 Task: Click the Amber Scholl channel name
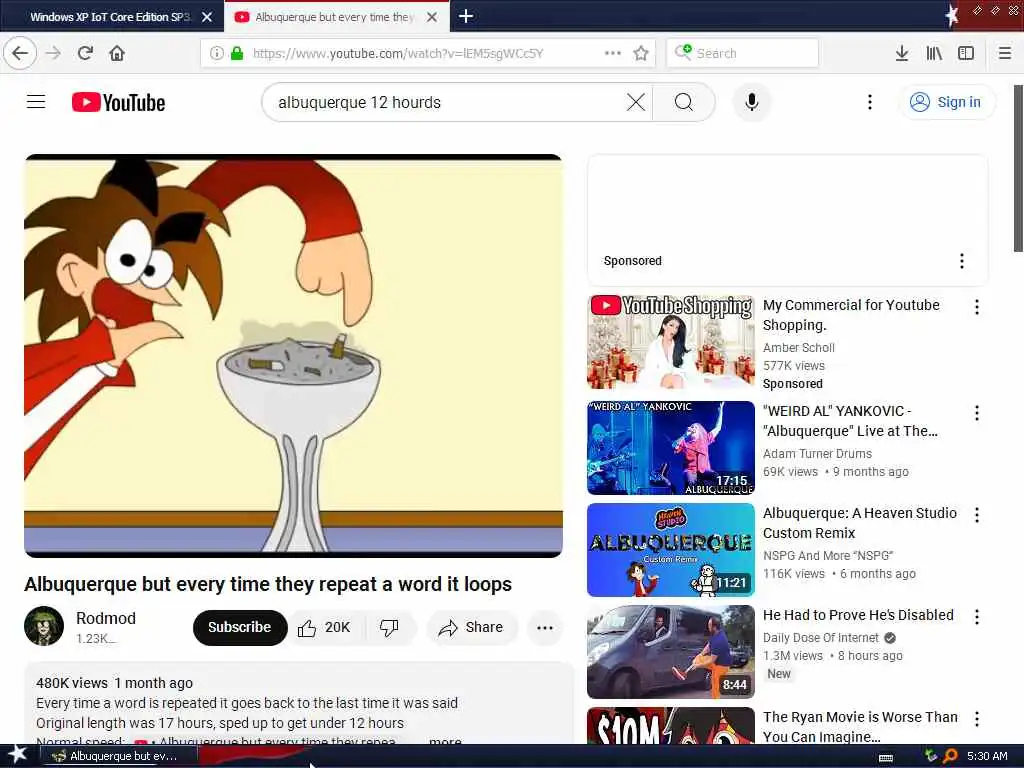798,348
